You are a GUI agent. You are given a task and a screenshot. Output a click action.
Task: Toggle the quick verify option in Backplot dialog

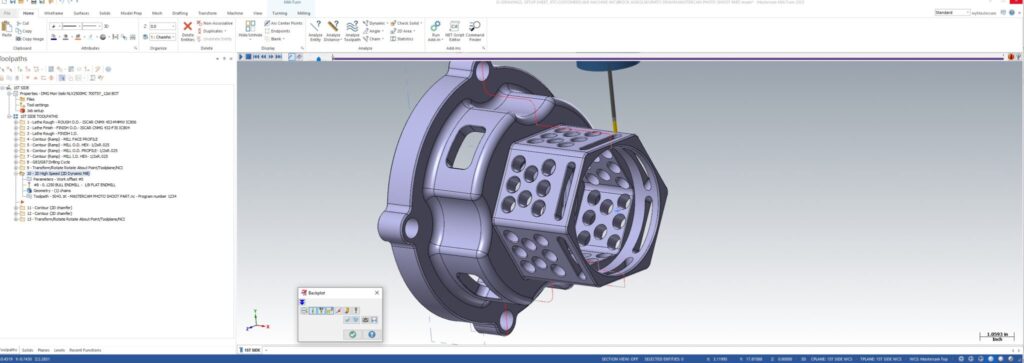coord(347,310)
